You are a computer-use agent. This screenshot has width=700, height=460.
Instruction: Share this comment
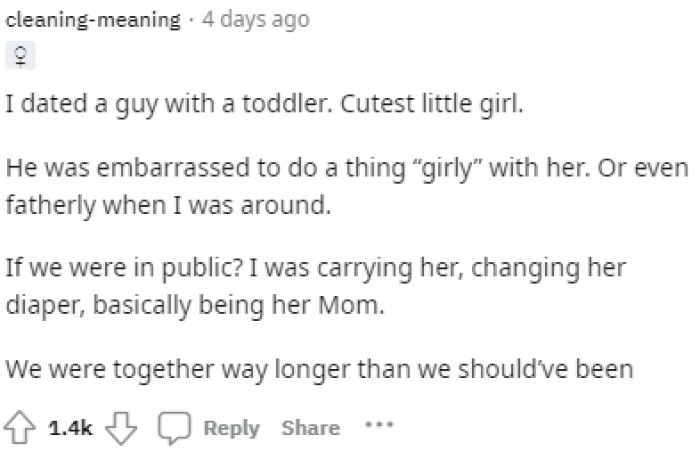tap(310, 427)
